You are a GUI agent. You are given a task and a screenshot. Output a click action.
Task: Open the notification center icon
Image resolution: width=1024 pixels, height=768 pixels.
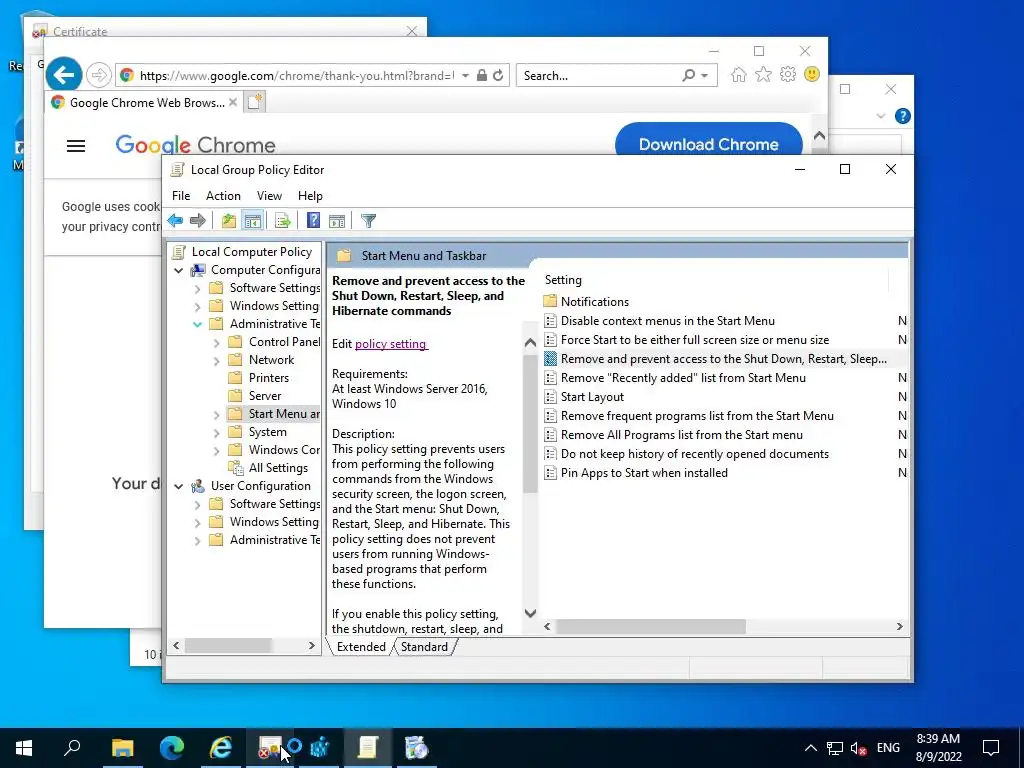[991, 748]
